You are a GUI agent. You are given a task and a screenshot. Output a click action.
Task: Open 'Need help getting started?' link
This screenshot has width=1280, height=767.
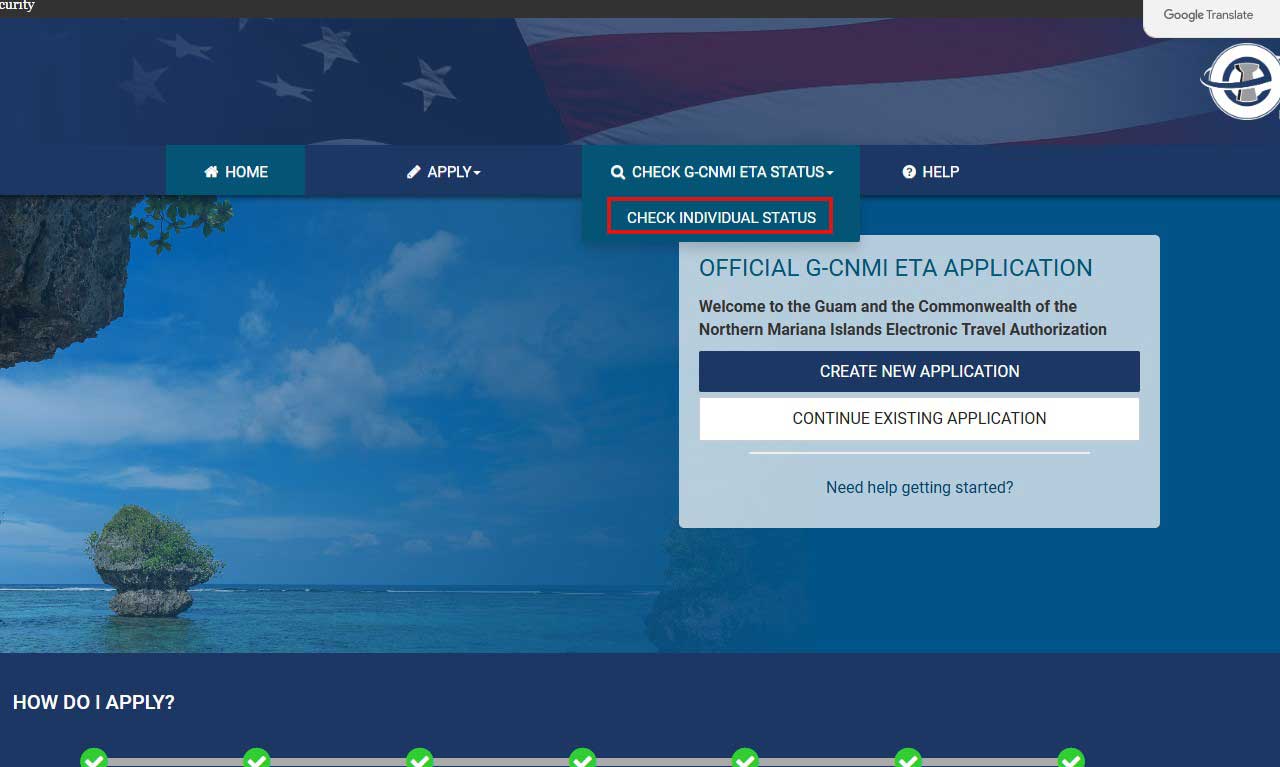pyautogui.click(x=919, y=488)
